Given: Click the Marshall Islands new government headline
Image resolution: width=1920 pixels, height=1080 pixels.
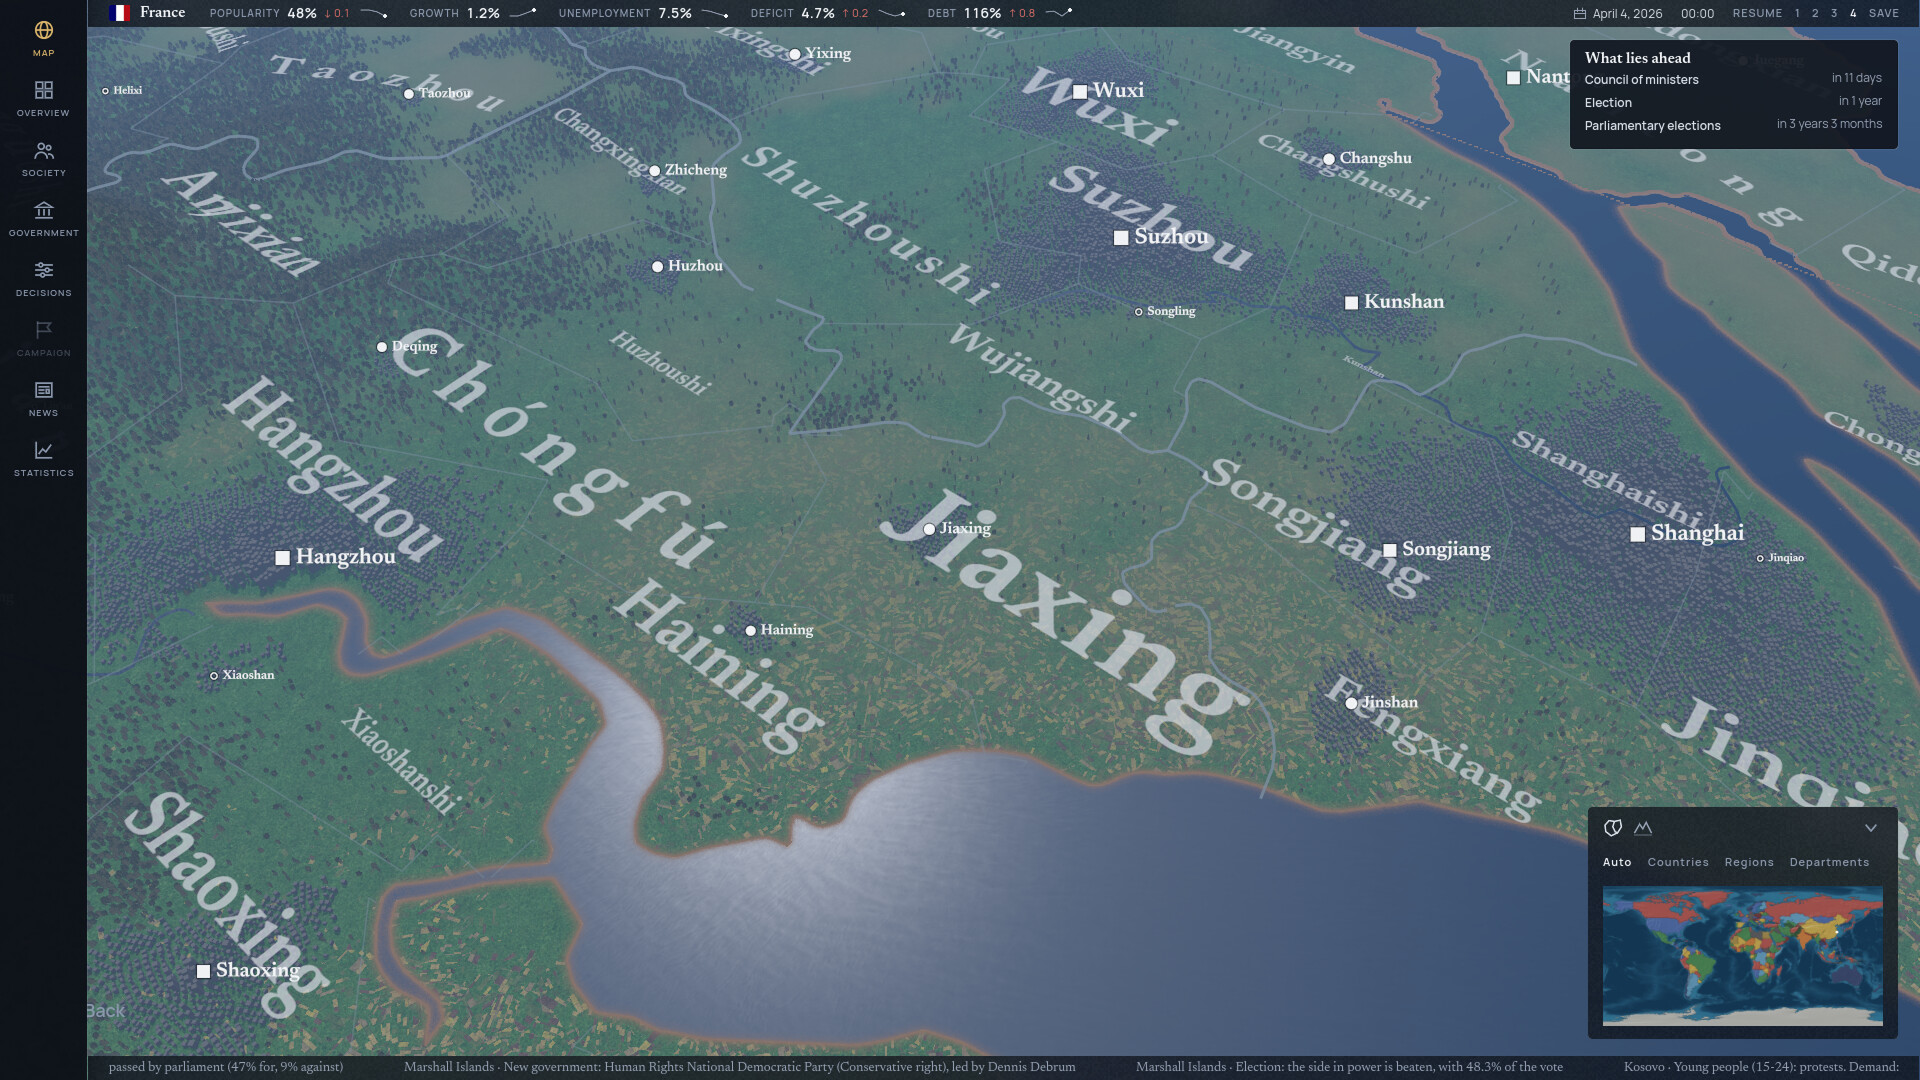Looking at the screenshot, I should [x=739, y=1067].
